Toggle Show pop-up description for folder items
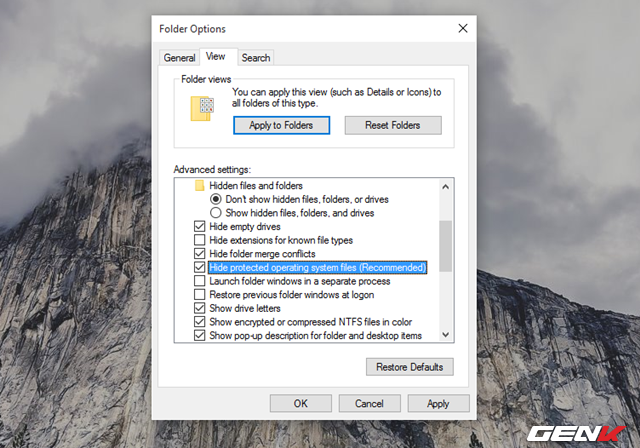The image size is (640, 448). coord(200,335)
